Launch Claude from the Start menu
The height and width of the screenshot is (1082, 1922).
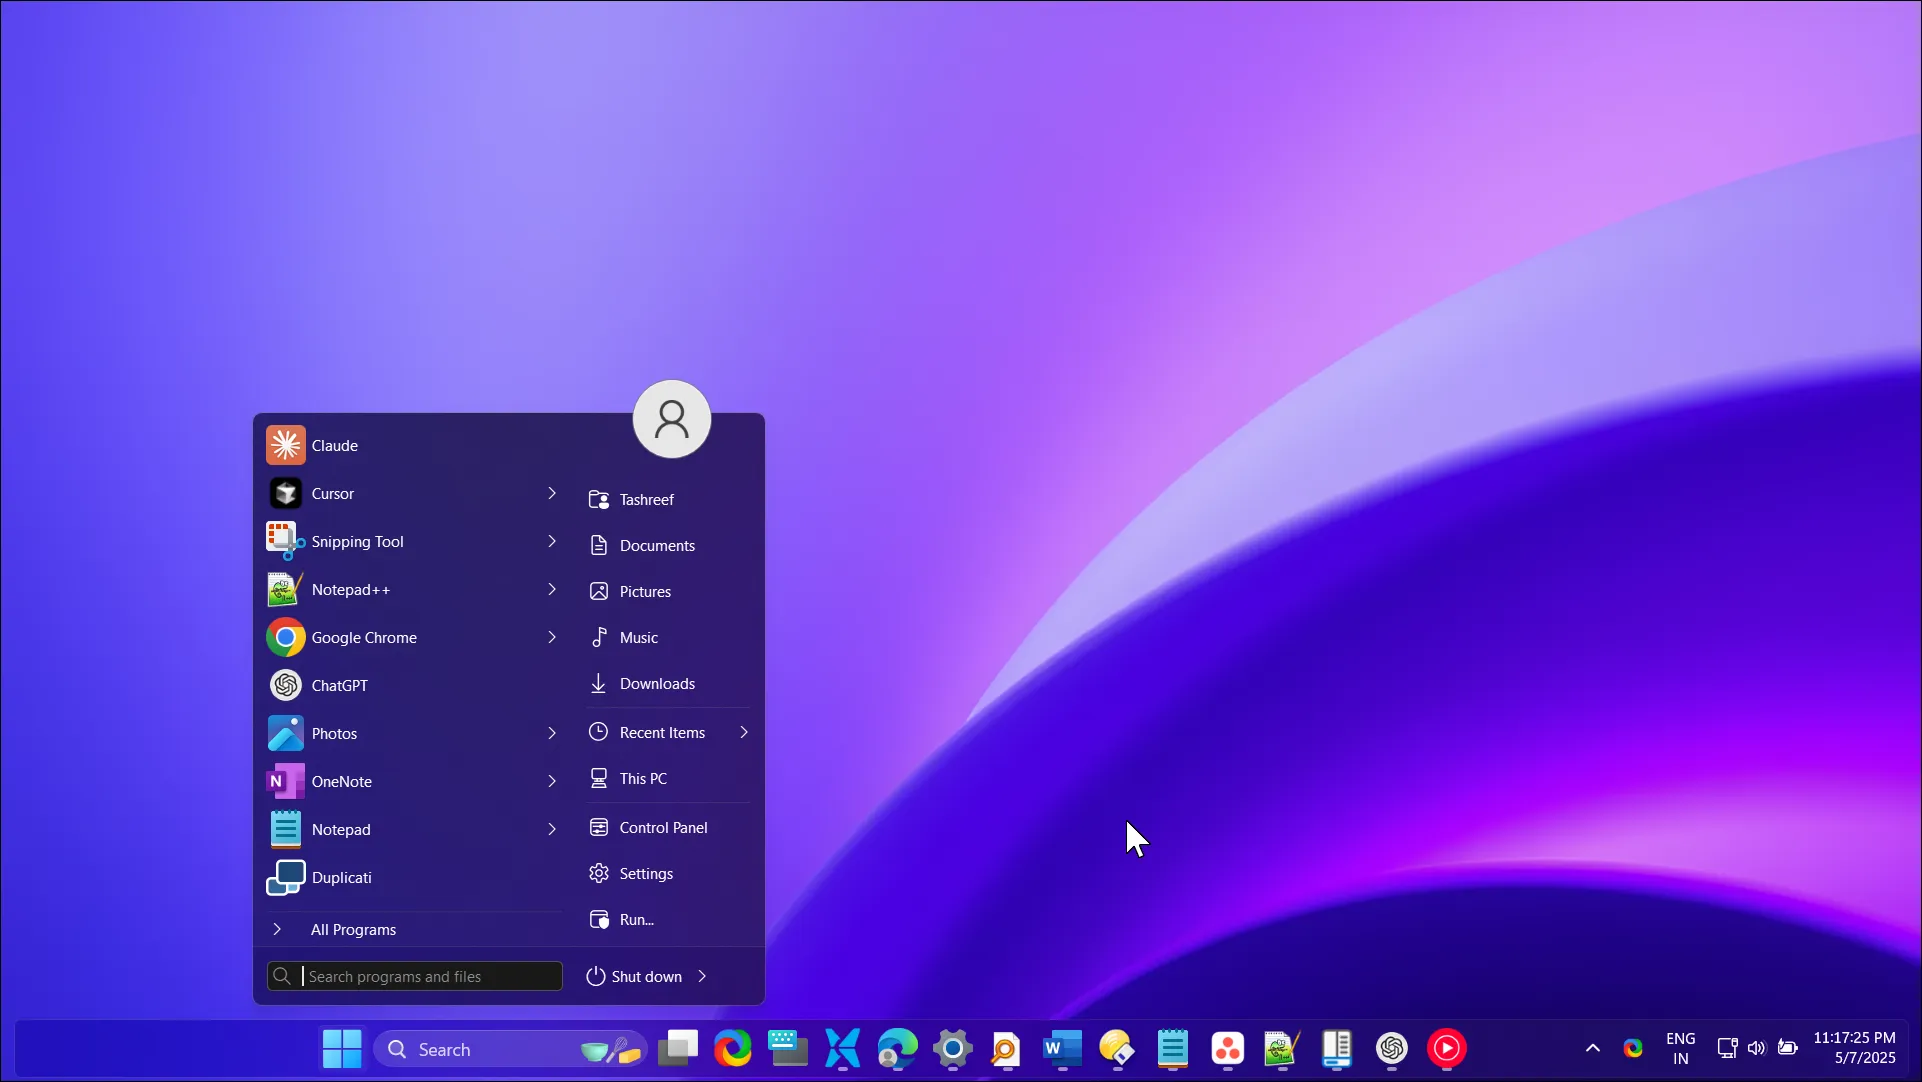click(335, 445)
